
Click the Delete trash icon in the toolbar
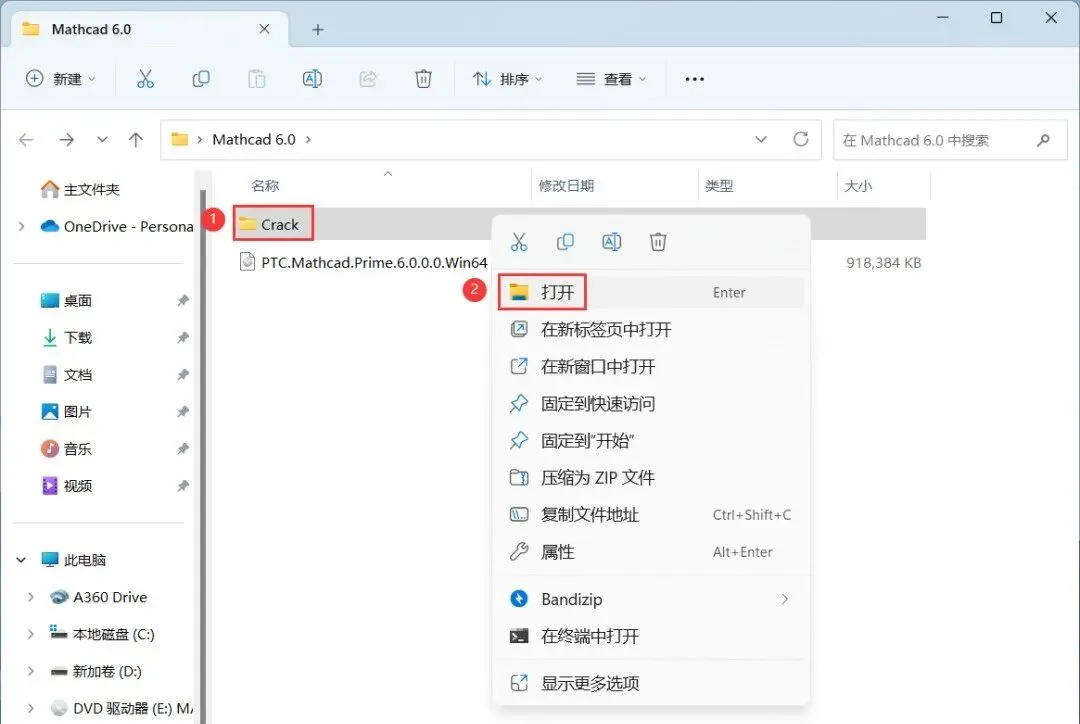click(x=423, y=79)
